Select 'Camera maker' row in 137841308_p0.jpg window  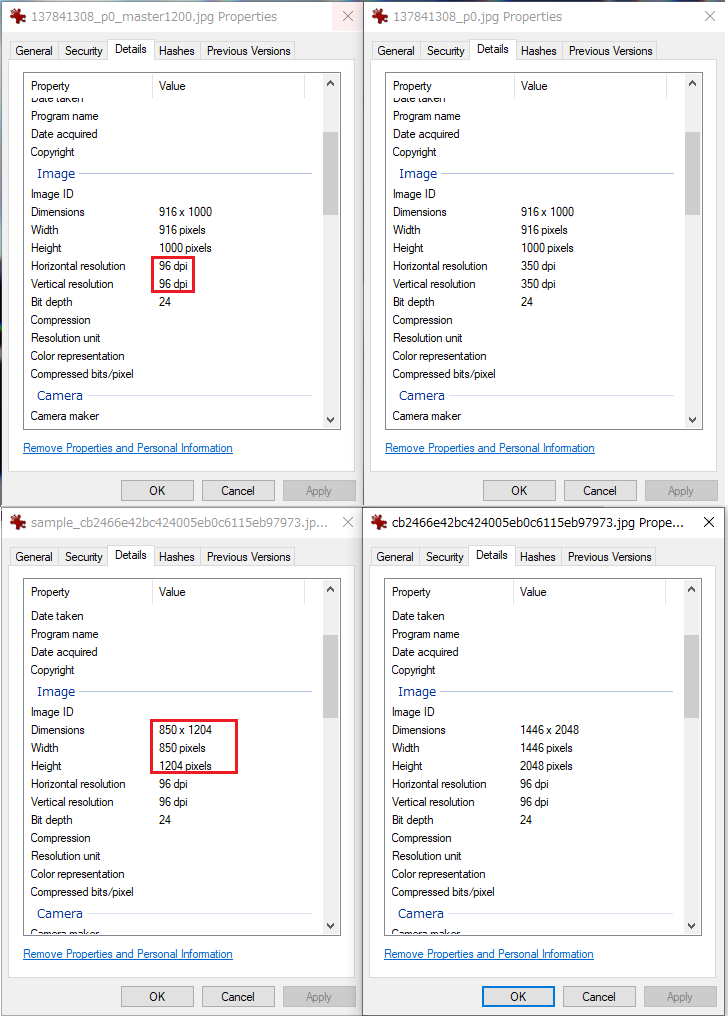pos(536,416)
